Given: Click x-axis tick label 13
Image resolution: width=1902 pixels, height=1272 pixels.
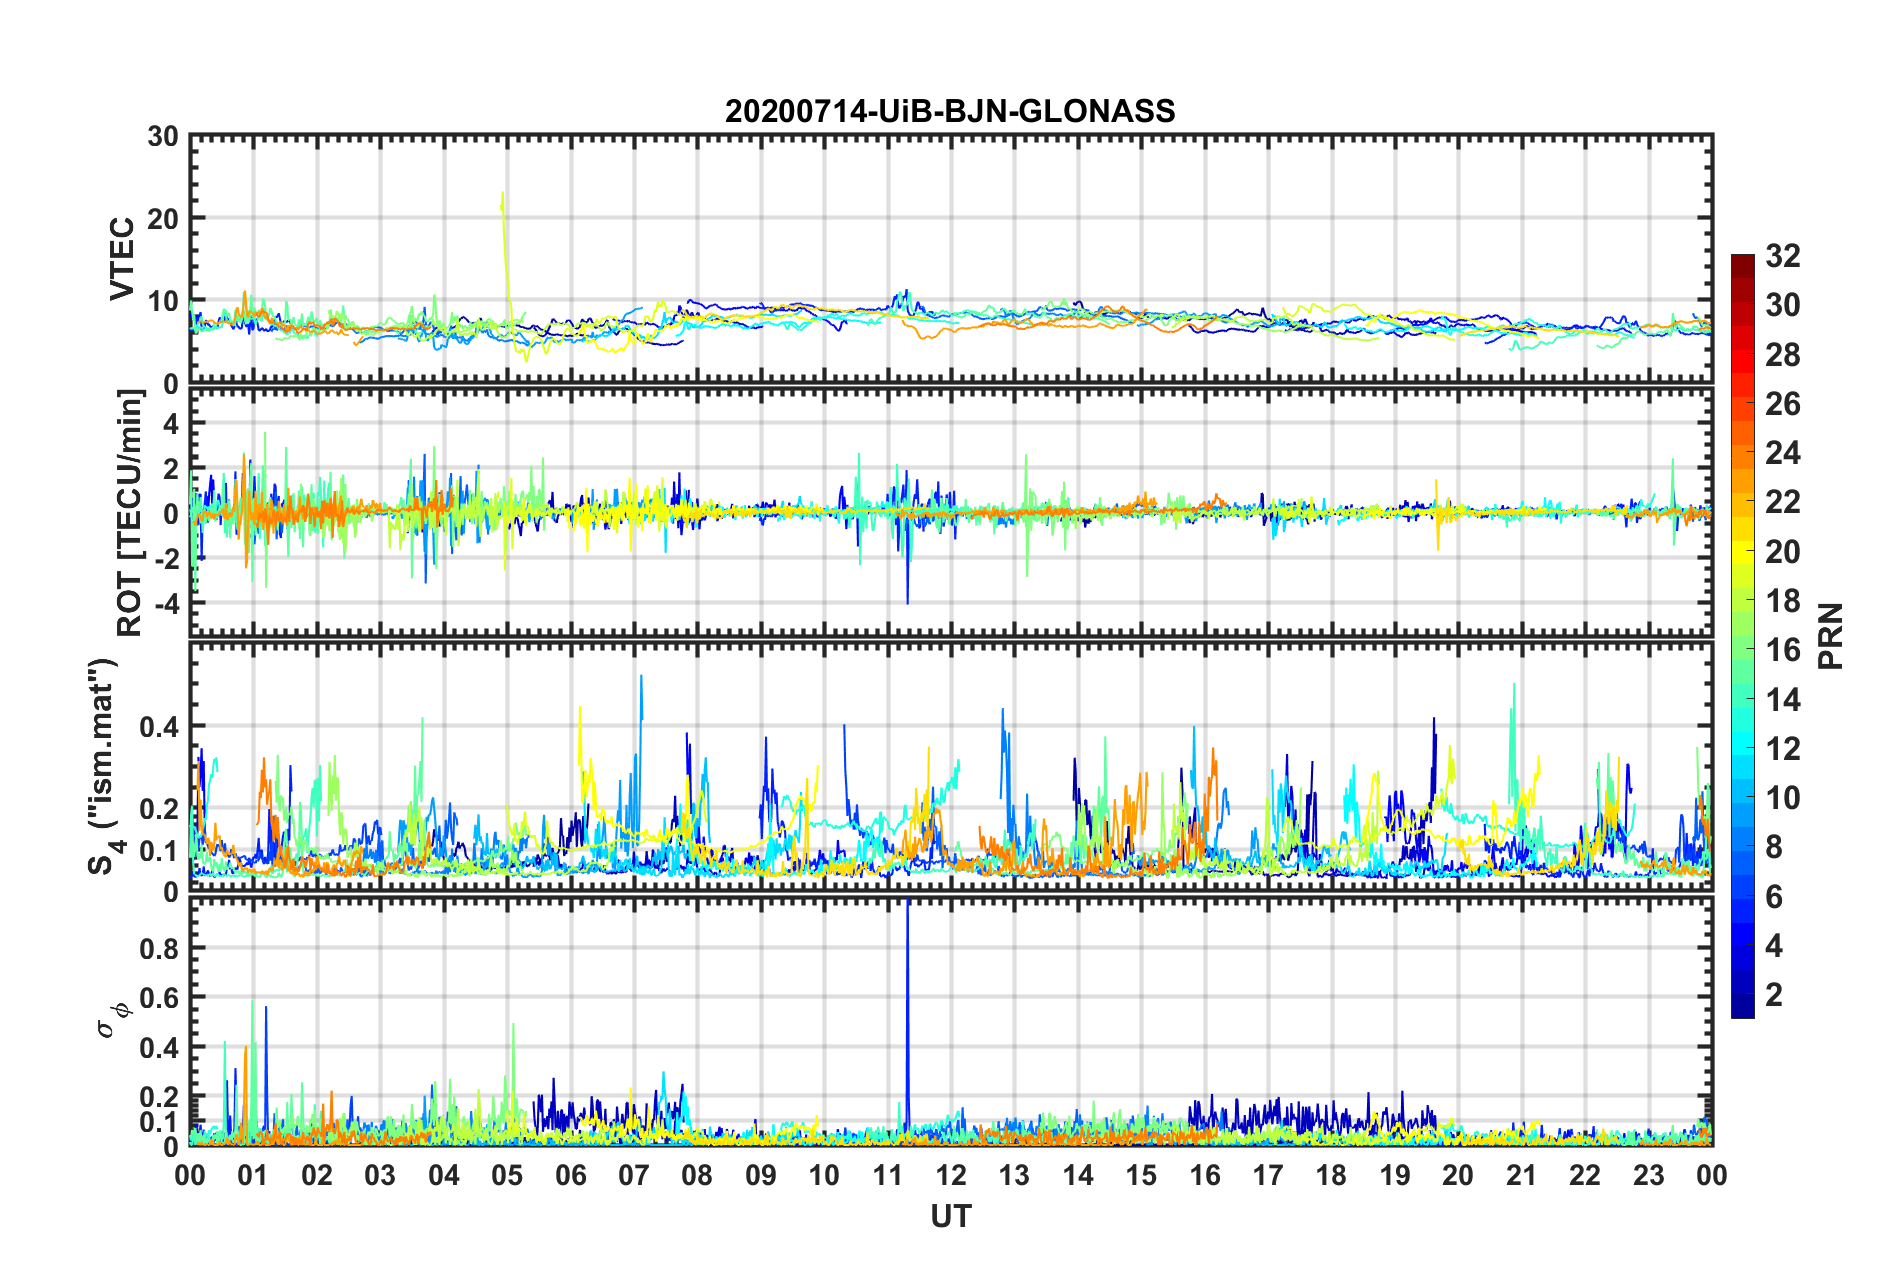Looking at the screenshot, I should (1014, 1175).
